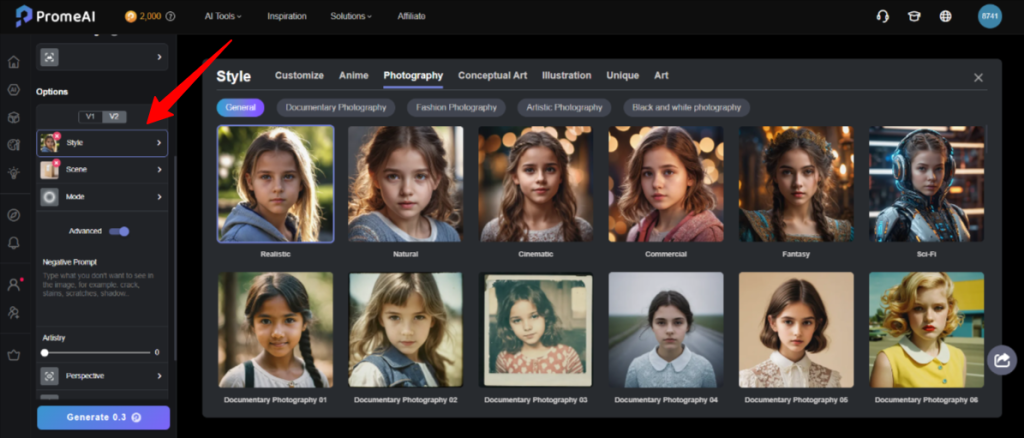Click the floating share icon button
This screenshot has width=1024, height=438.
[x=1001, y=360]
